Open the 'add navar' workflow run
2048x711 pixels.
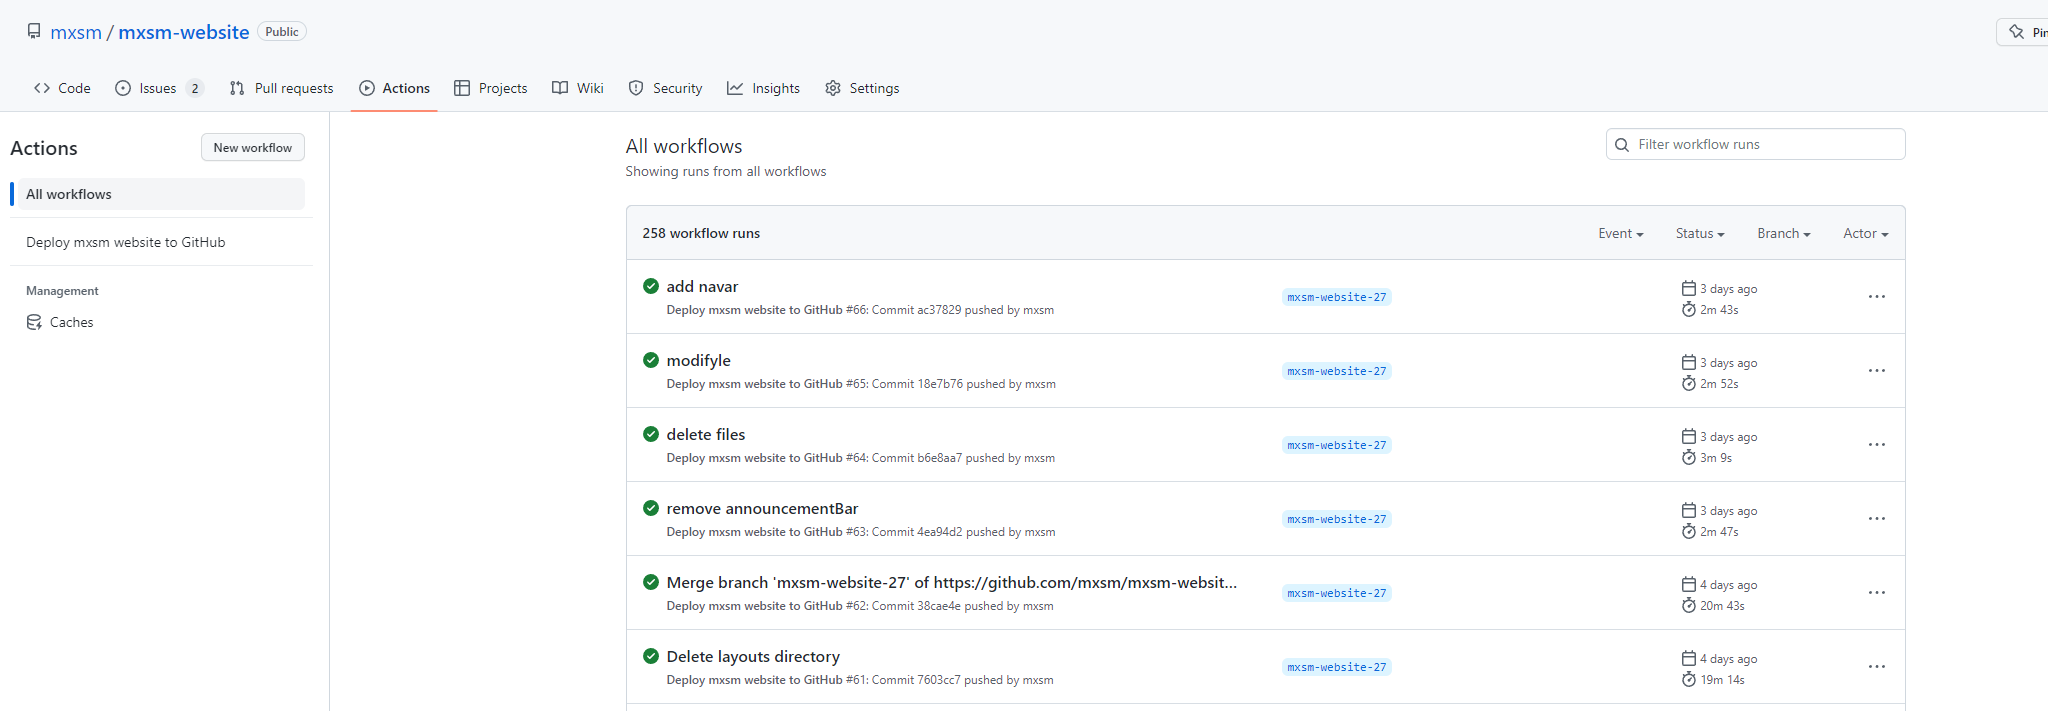[702, 286]
